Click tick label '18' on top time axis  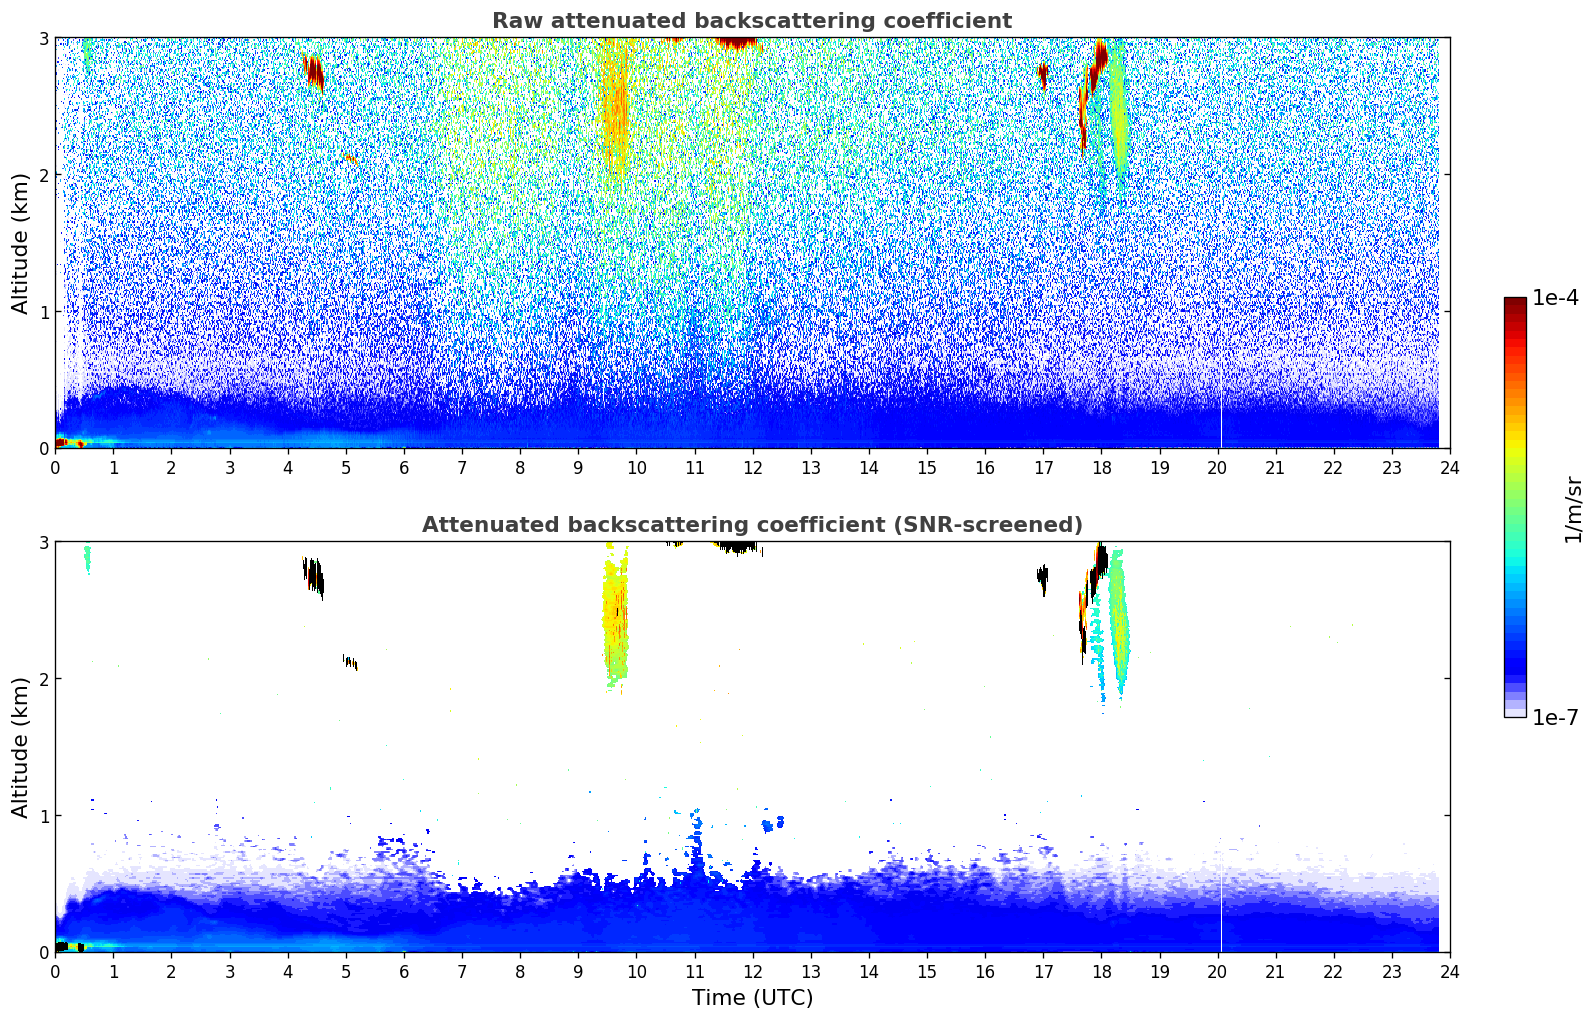click(x=1101, y=467)
